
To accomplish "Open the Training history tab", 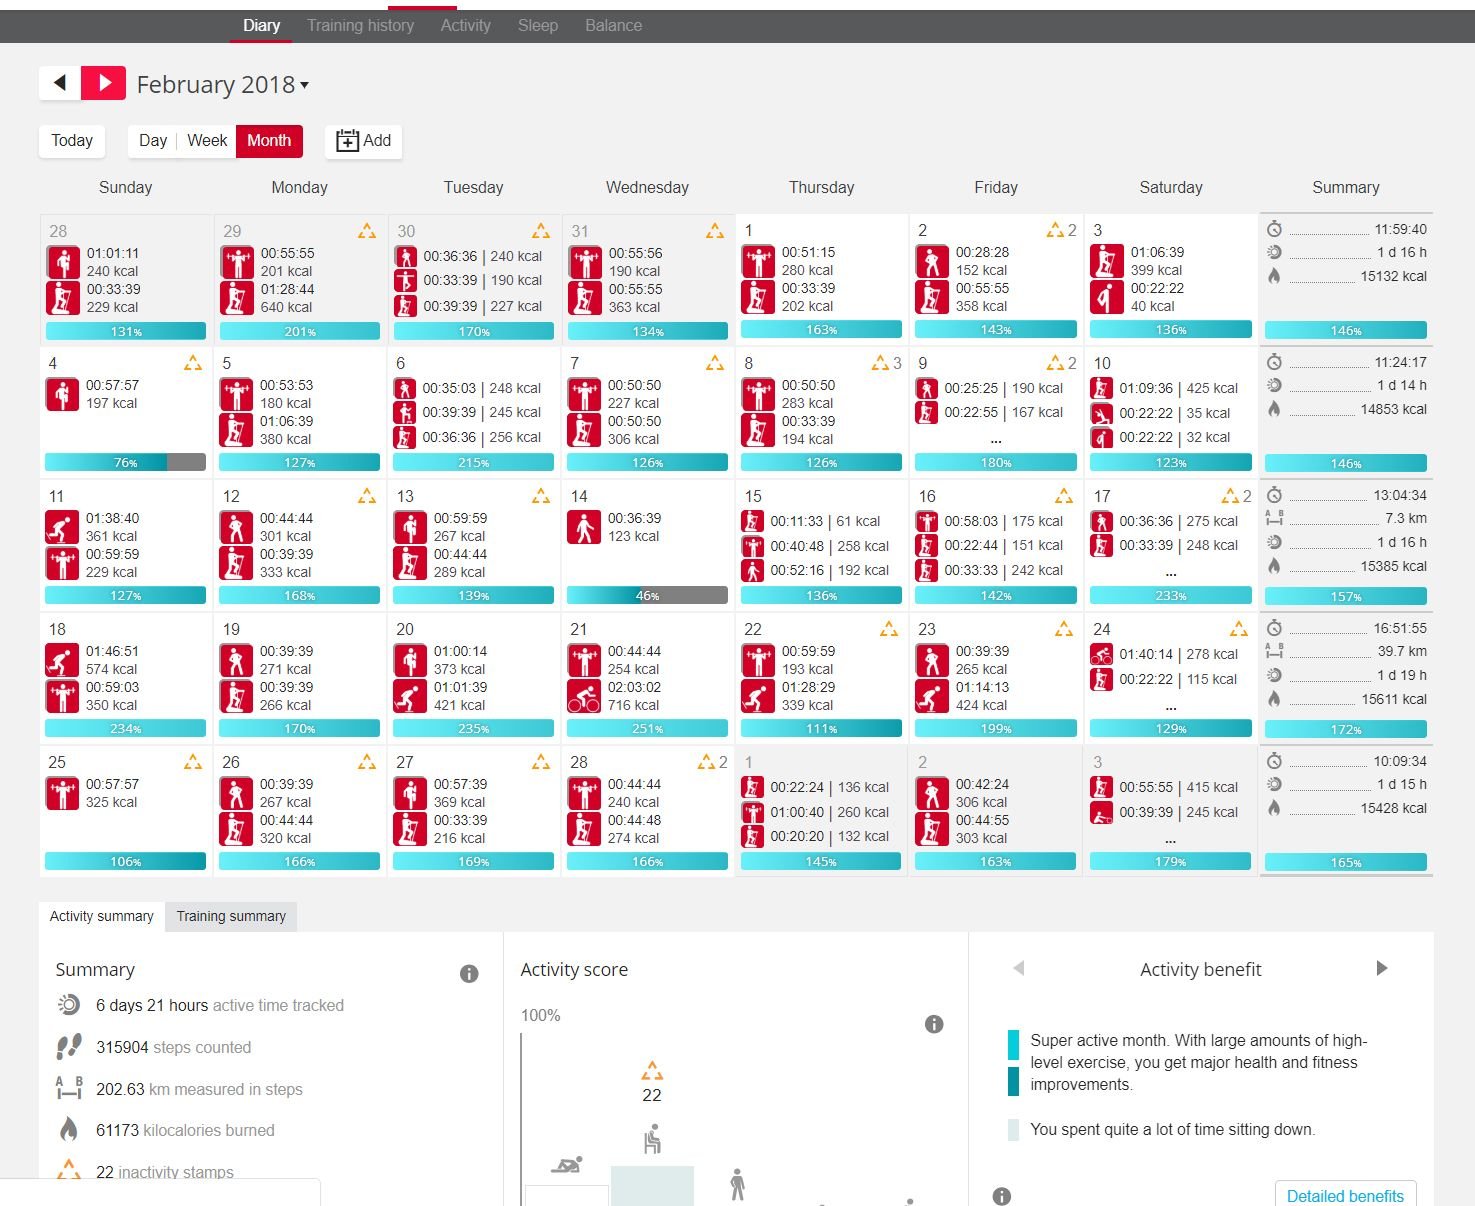I will (x=360, y=26).
